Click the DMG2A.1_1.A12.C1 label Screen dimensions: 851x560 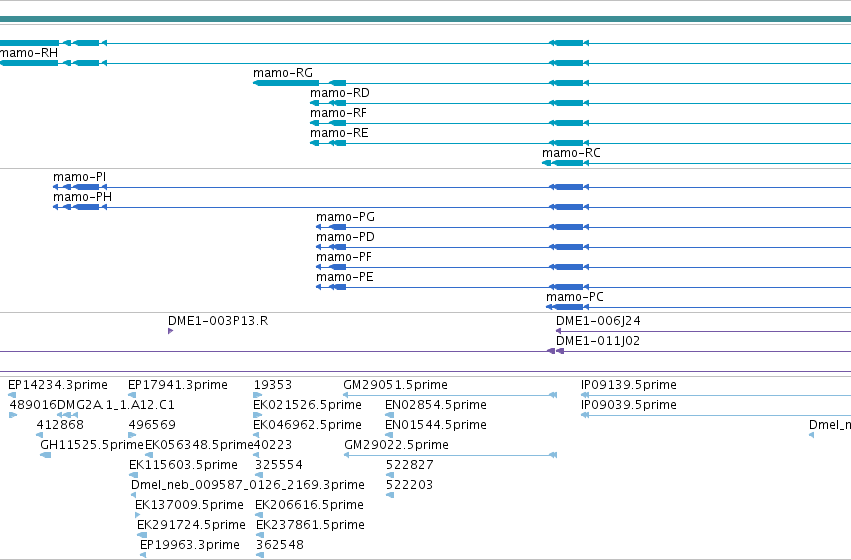(116, 405)
